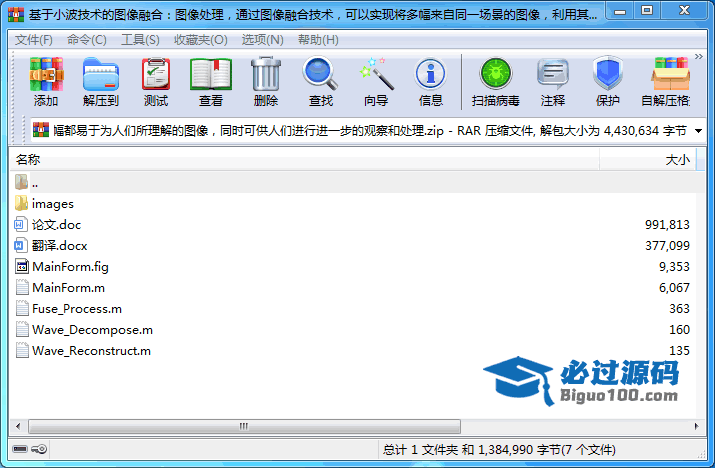Click the horizontal scrollbar right arrow

tap(696, 426)
